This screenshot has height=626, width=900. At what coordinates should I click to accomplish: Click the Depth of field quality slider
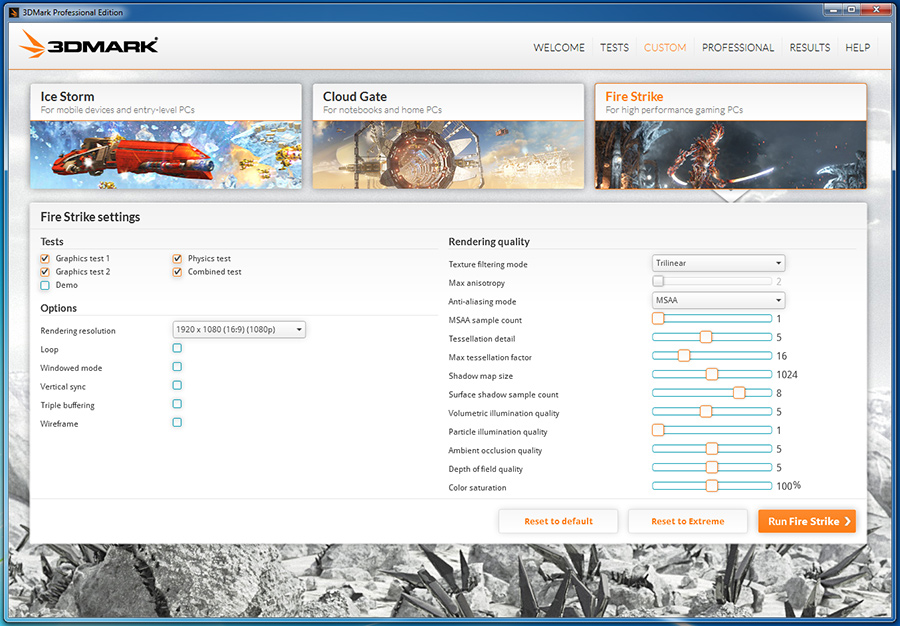tap(712, 467)
